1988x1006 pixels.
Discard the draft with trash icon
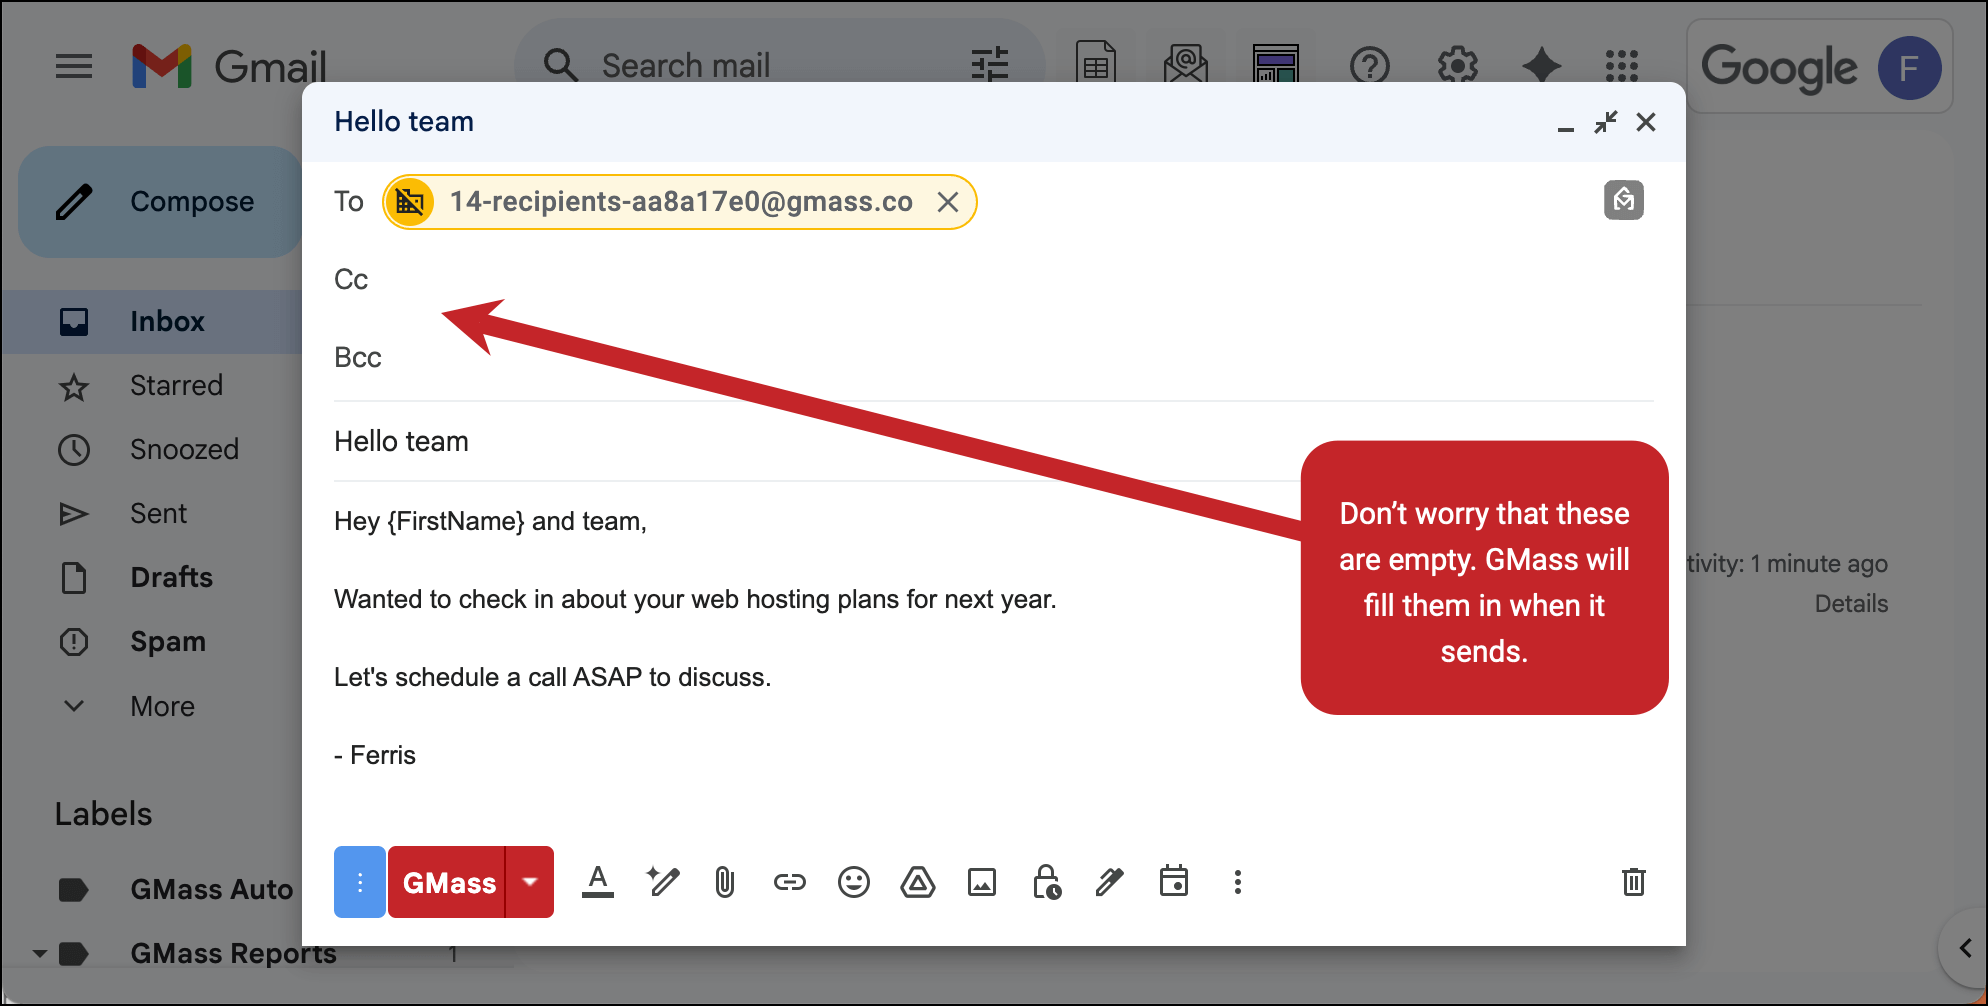1633,882
